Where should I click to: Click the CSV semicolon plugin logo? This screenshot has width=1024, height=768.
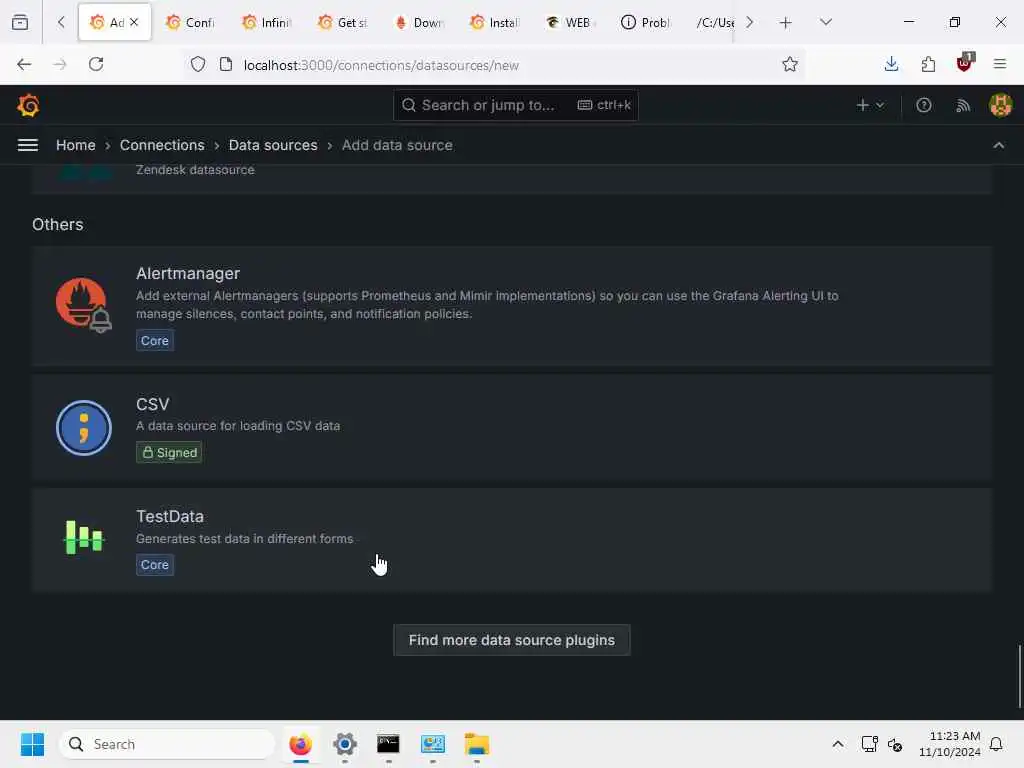(84, 428)
